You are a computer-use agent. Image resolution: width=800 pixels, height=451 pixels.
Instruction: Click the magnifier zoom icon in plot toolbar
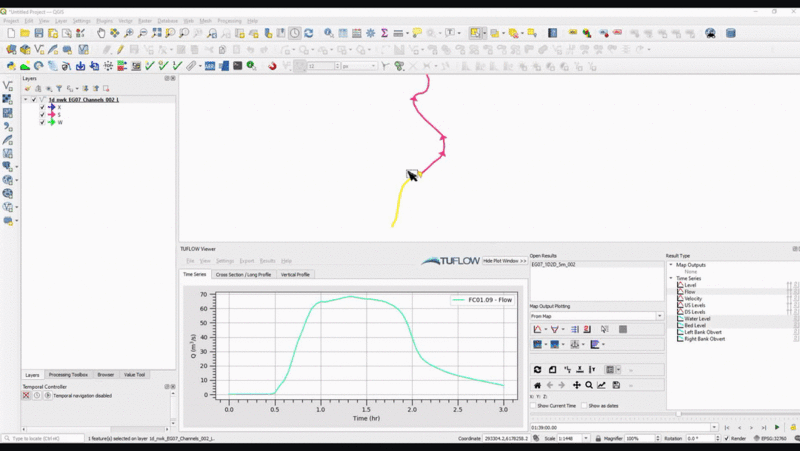(x=589, y=385)
